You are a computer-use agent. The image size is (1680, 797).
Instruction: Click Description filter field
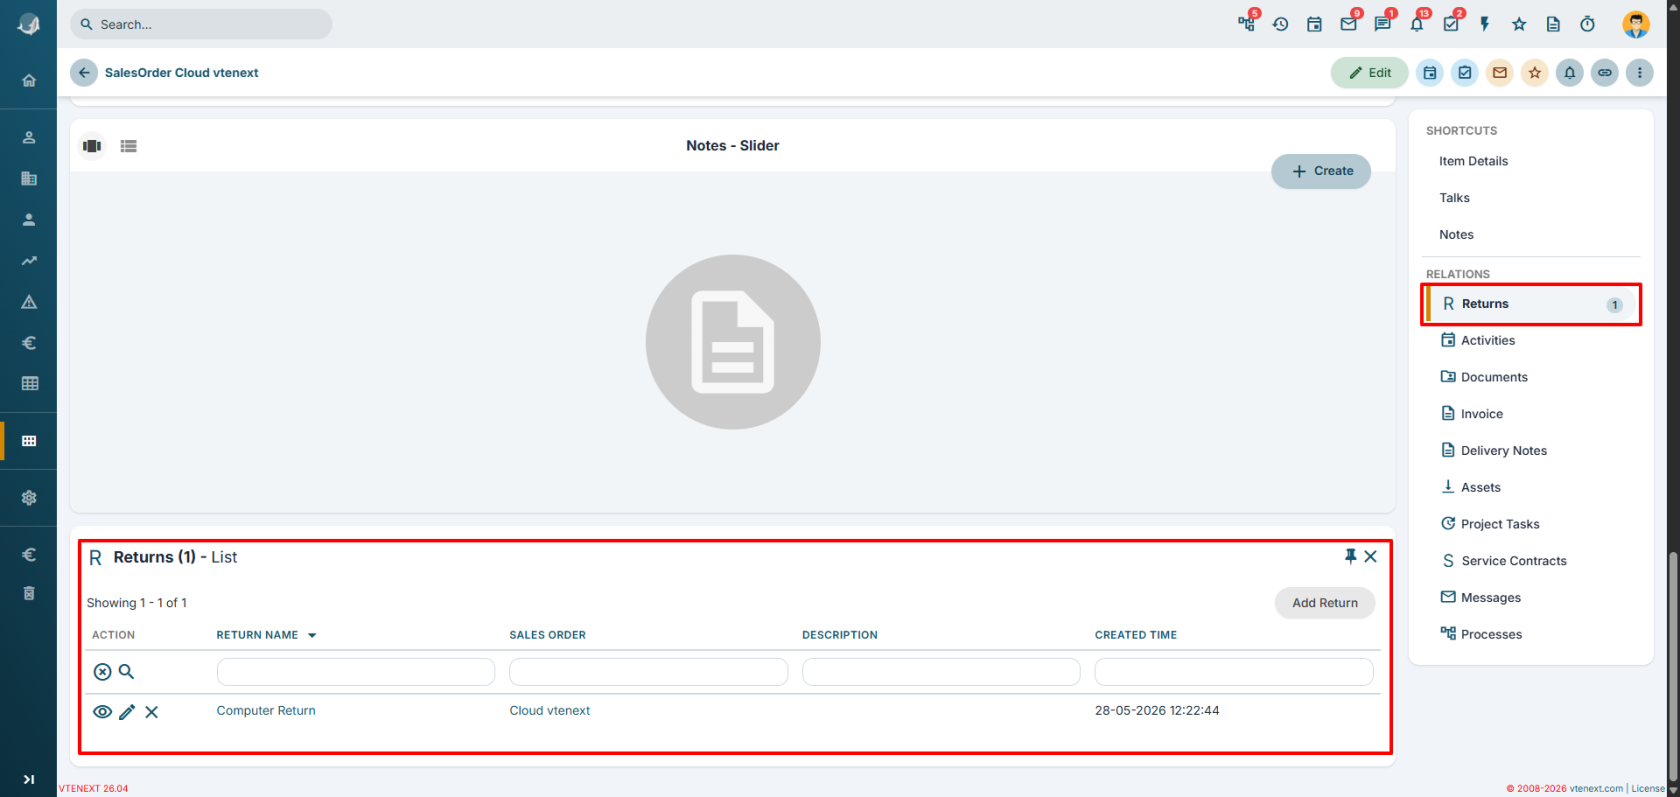(x=941, y=672)
